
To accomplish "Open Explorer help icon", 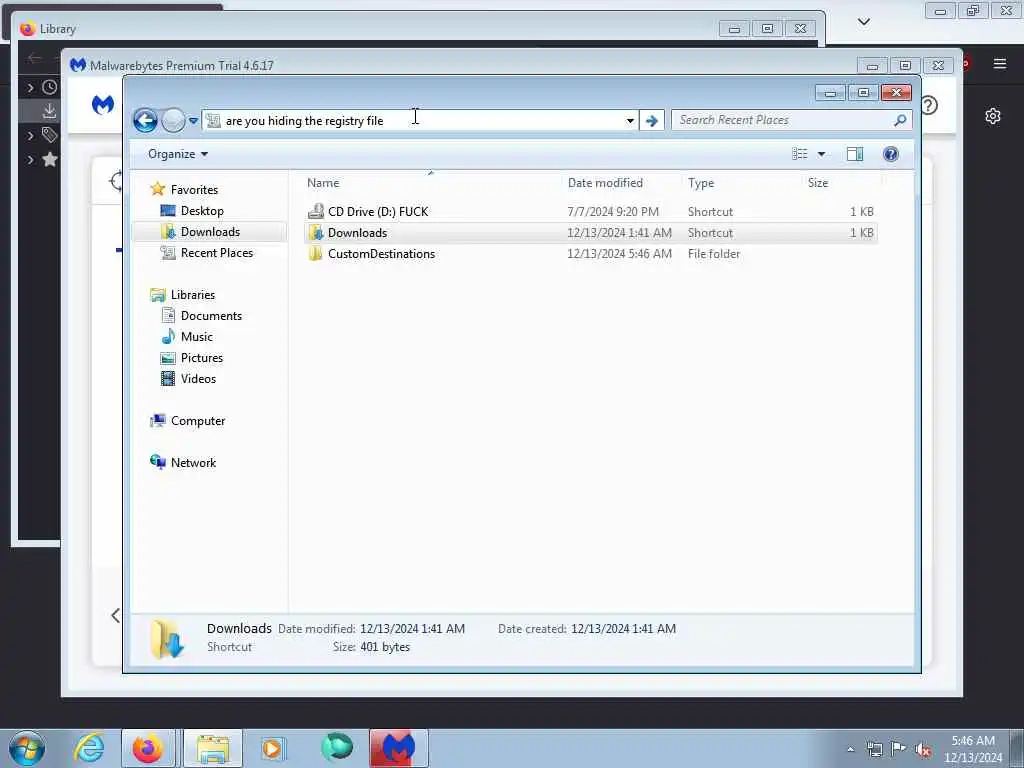I will (890, 154).
